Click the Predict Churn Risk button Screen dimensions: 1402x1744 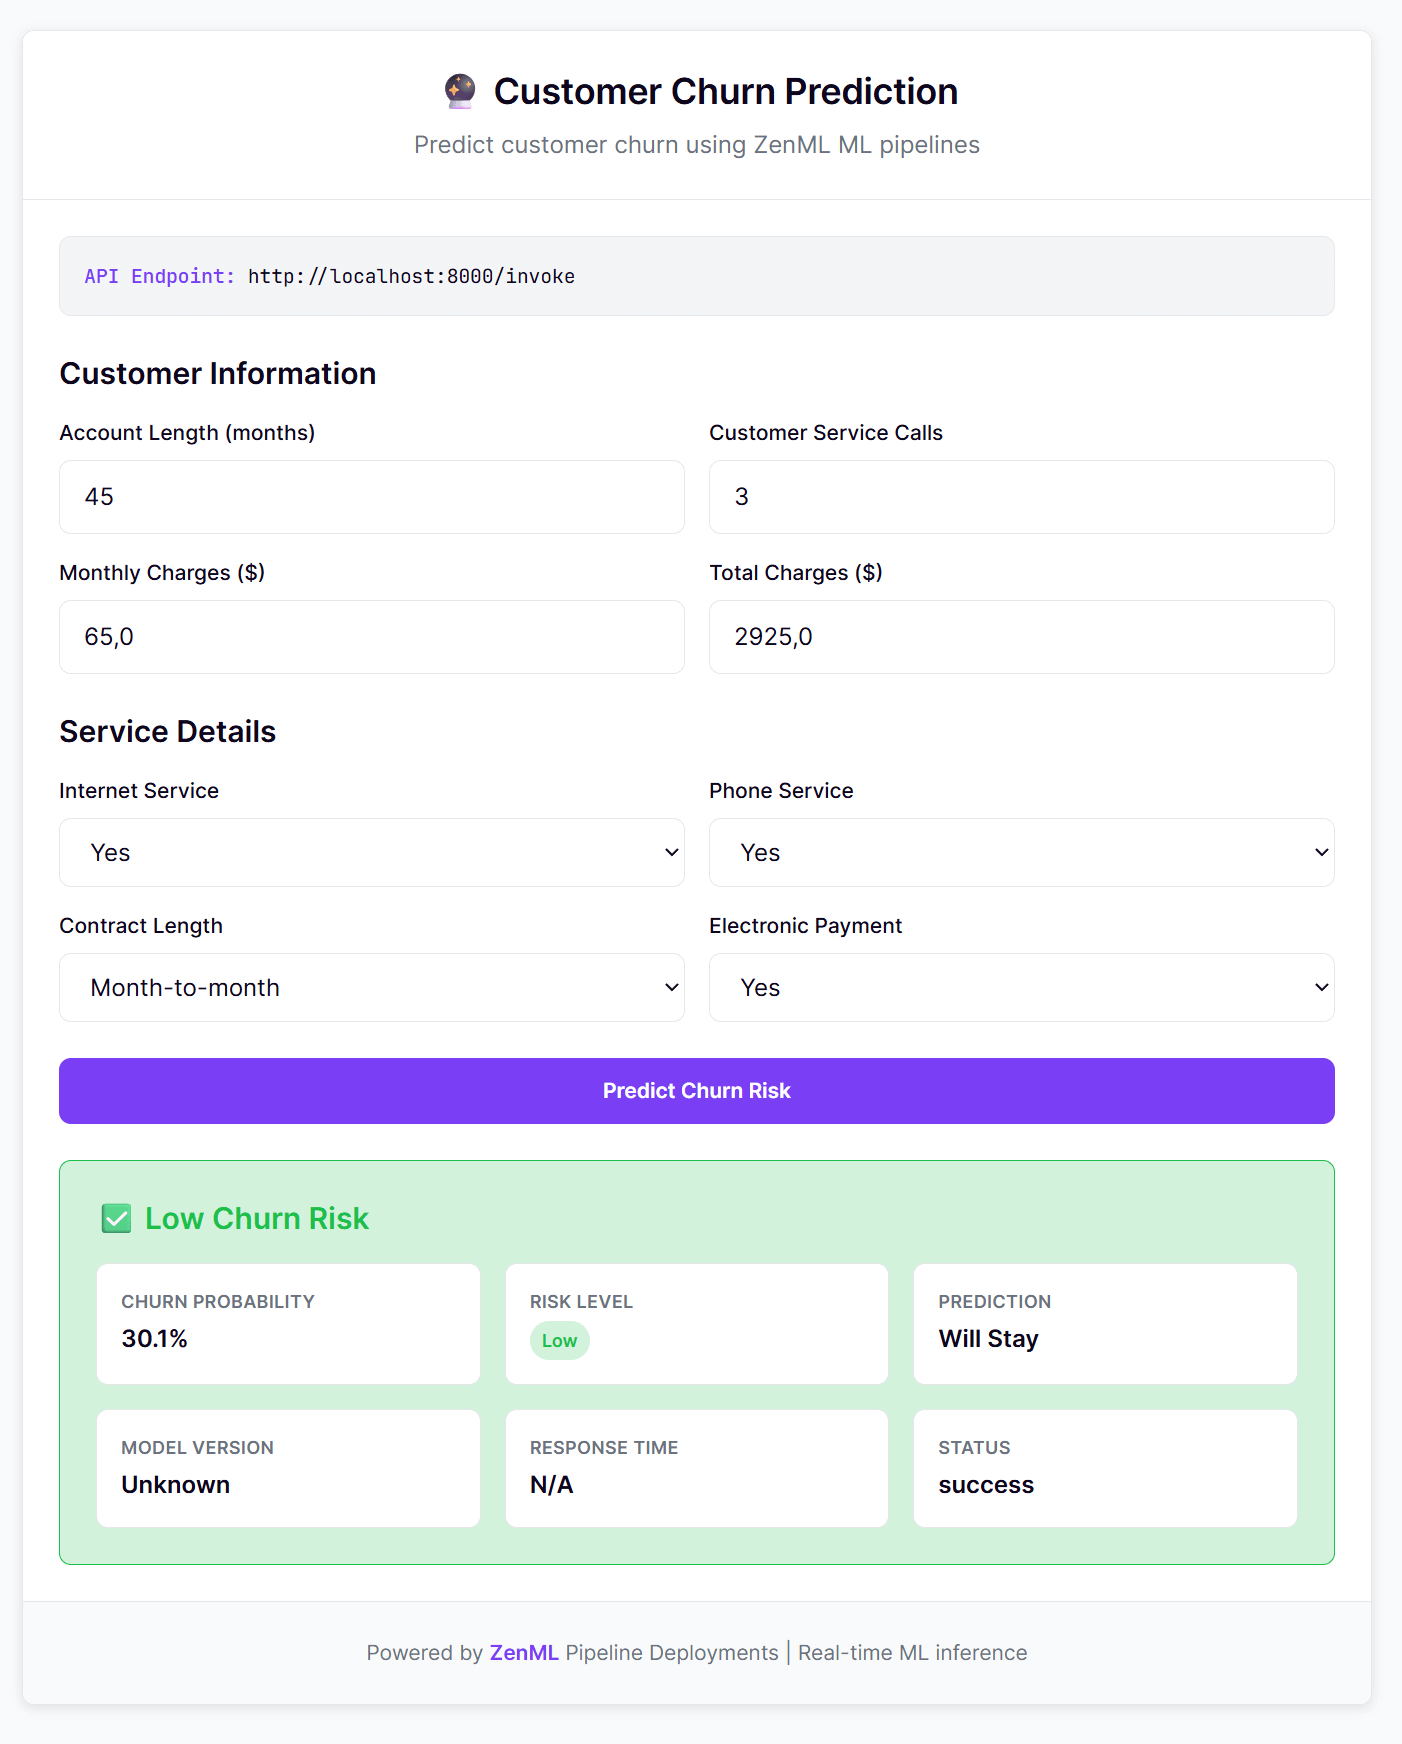[697, 1091]
